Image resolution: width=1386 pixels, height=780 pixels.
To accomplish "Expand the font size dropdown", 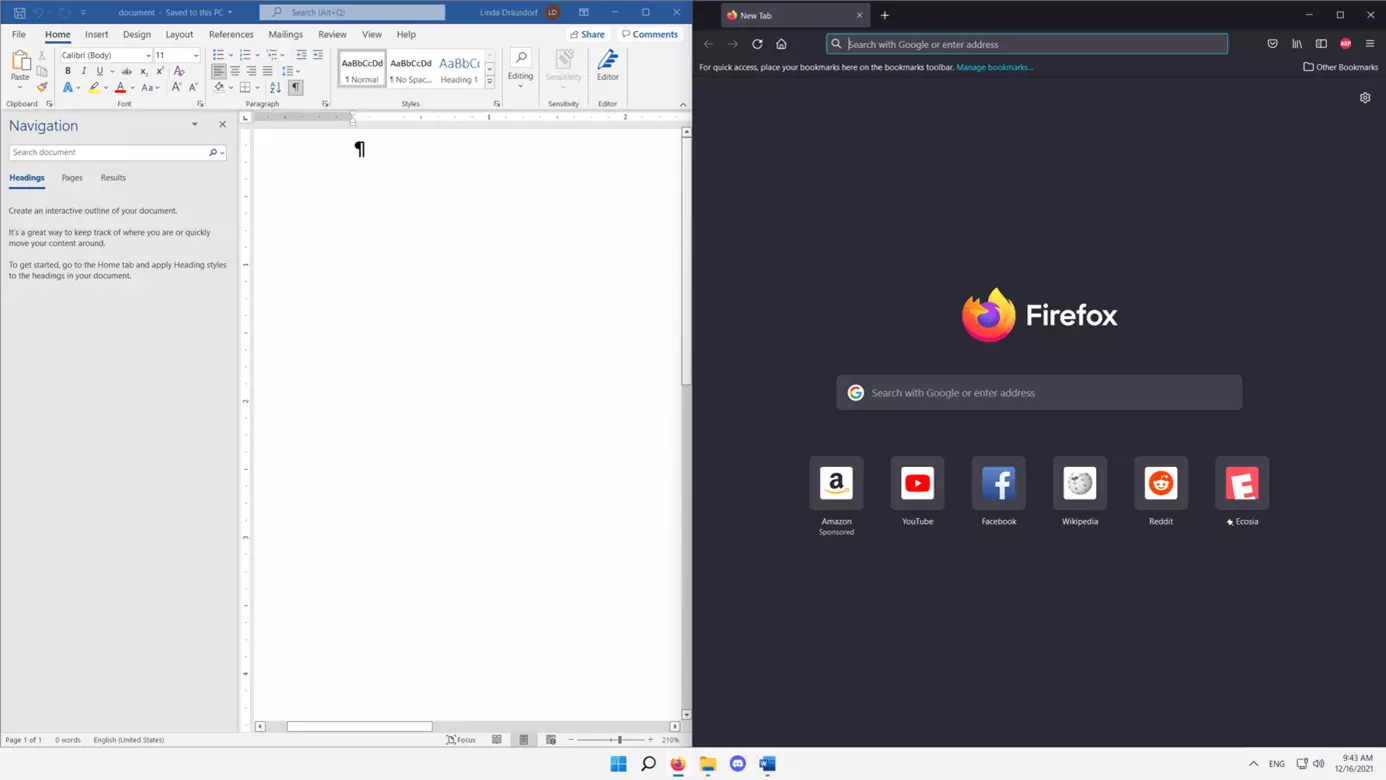I will [x=196, y=56].
